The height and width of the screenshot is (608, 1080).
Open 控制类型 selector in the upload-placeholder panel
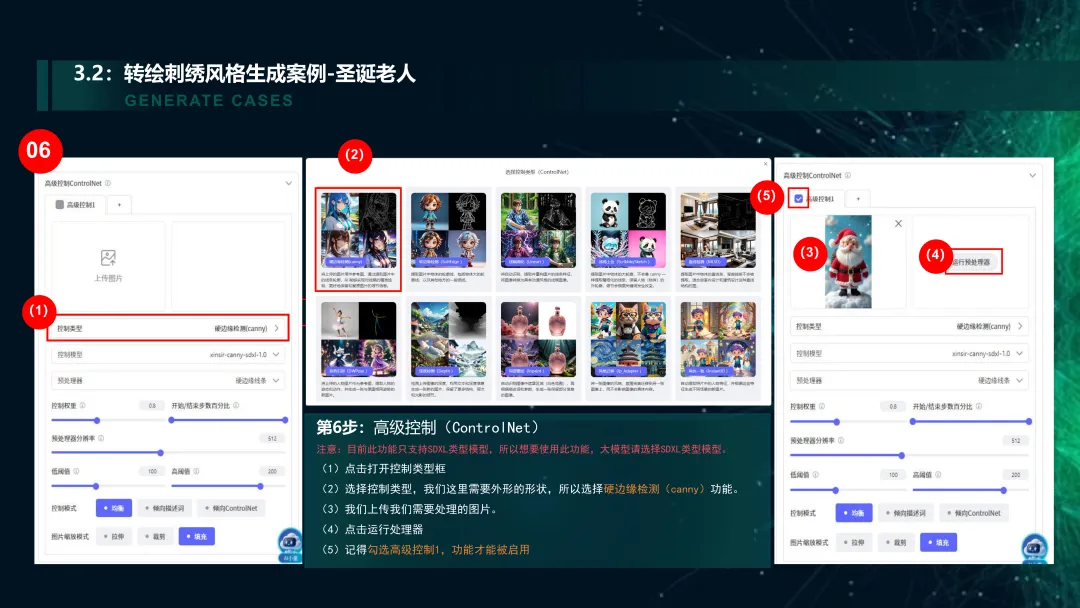(x=168, y=328)
